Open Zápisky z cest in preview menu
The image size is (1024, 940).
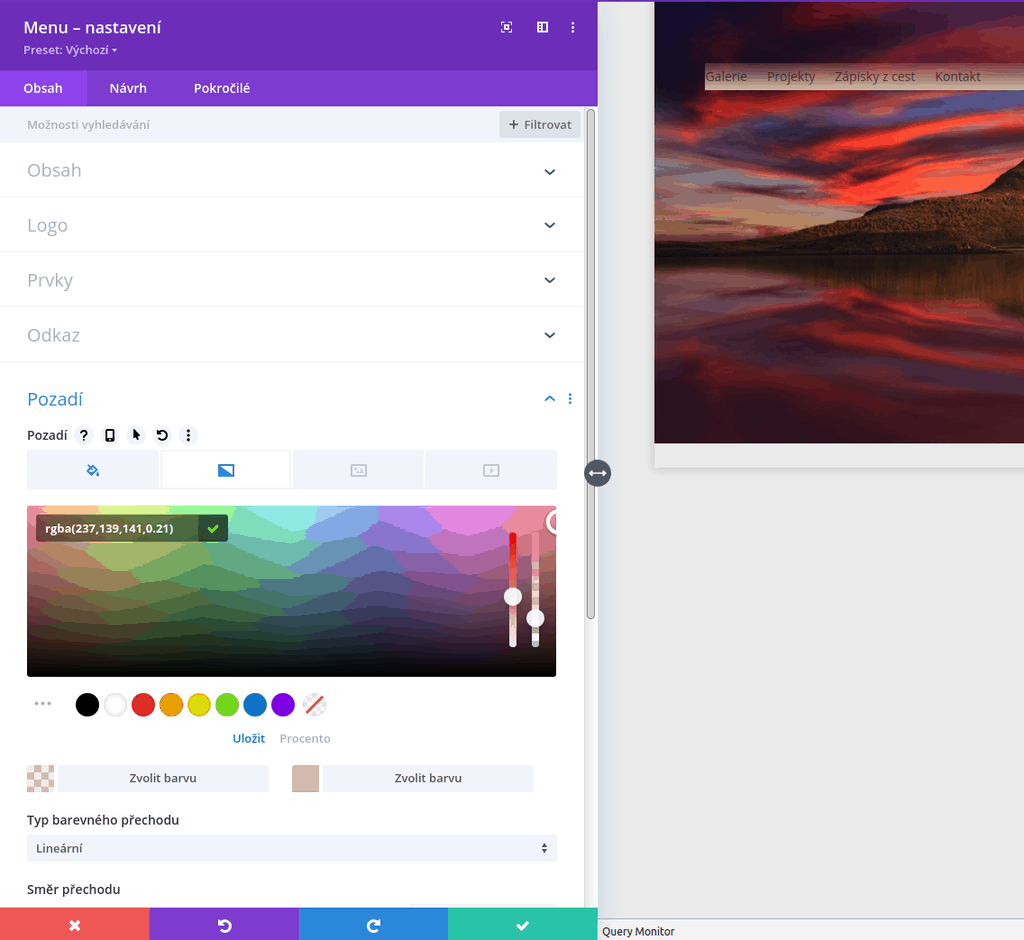[875, 76]
